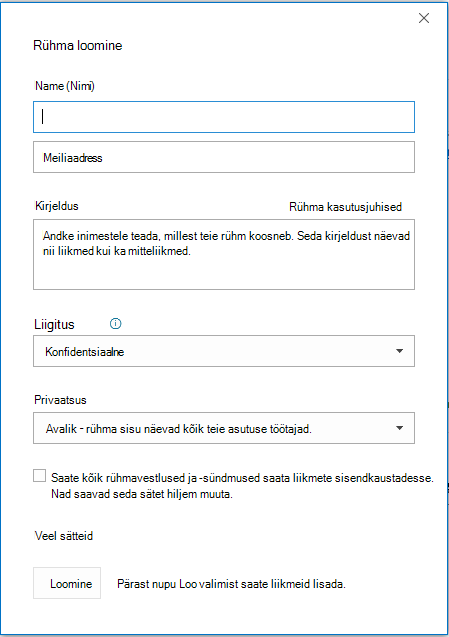
Task: Click the Name (Nimi) text field
Action: tap(224, 117)
